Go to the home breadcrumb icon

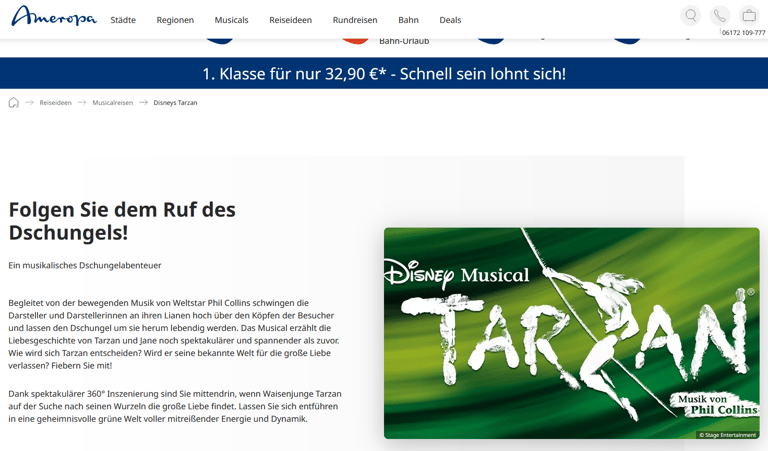[14, 102]
